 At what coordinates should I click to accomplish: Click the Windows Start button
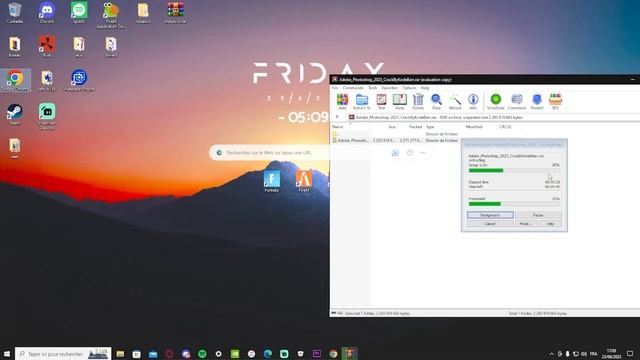pyautogui.click(x=7, y=353)
